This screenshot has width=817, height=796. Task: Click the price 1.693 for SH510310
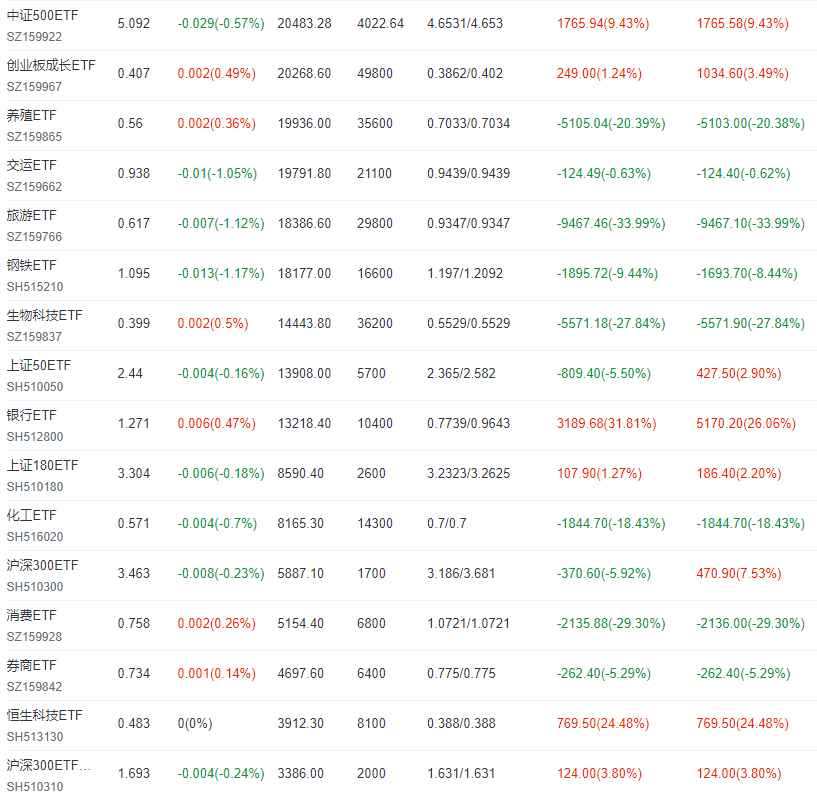(x=134, y=774)
